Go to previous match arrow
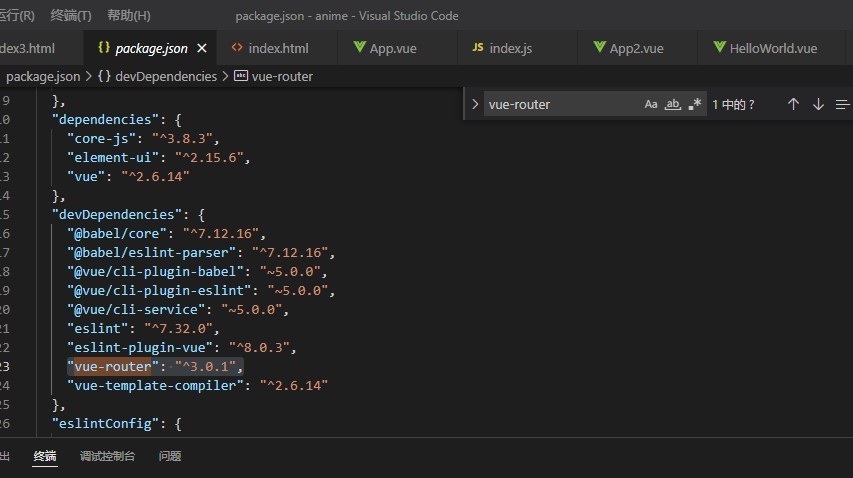 click(793, 104)
